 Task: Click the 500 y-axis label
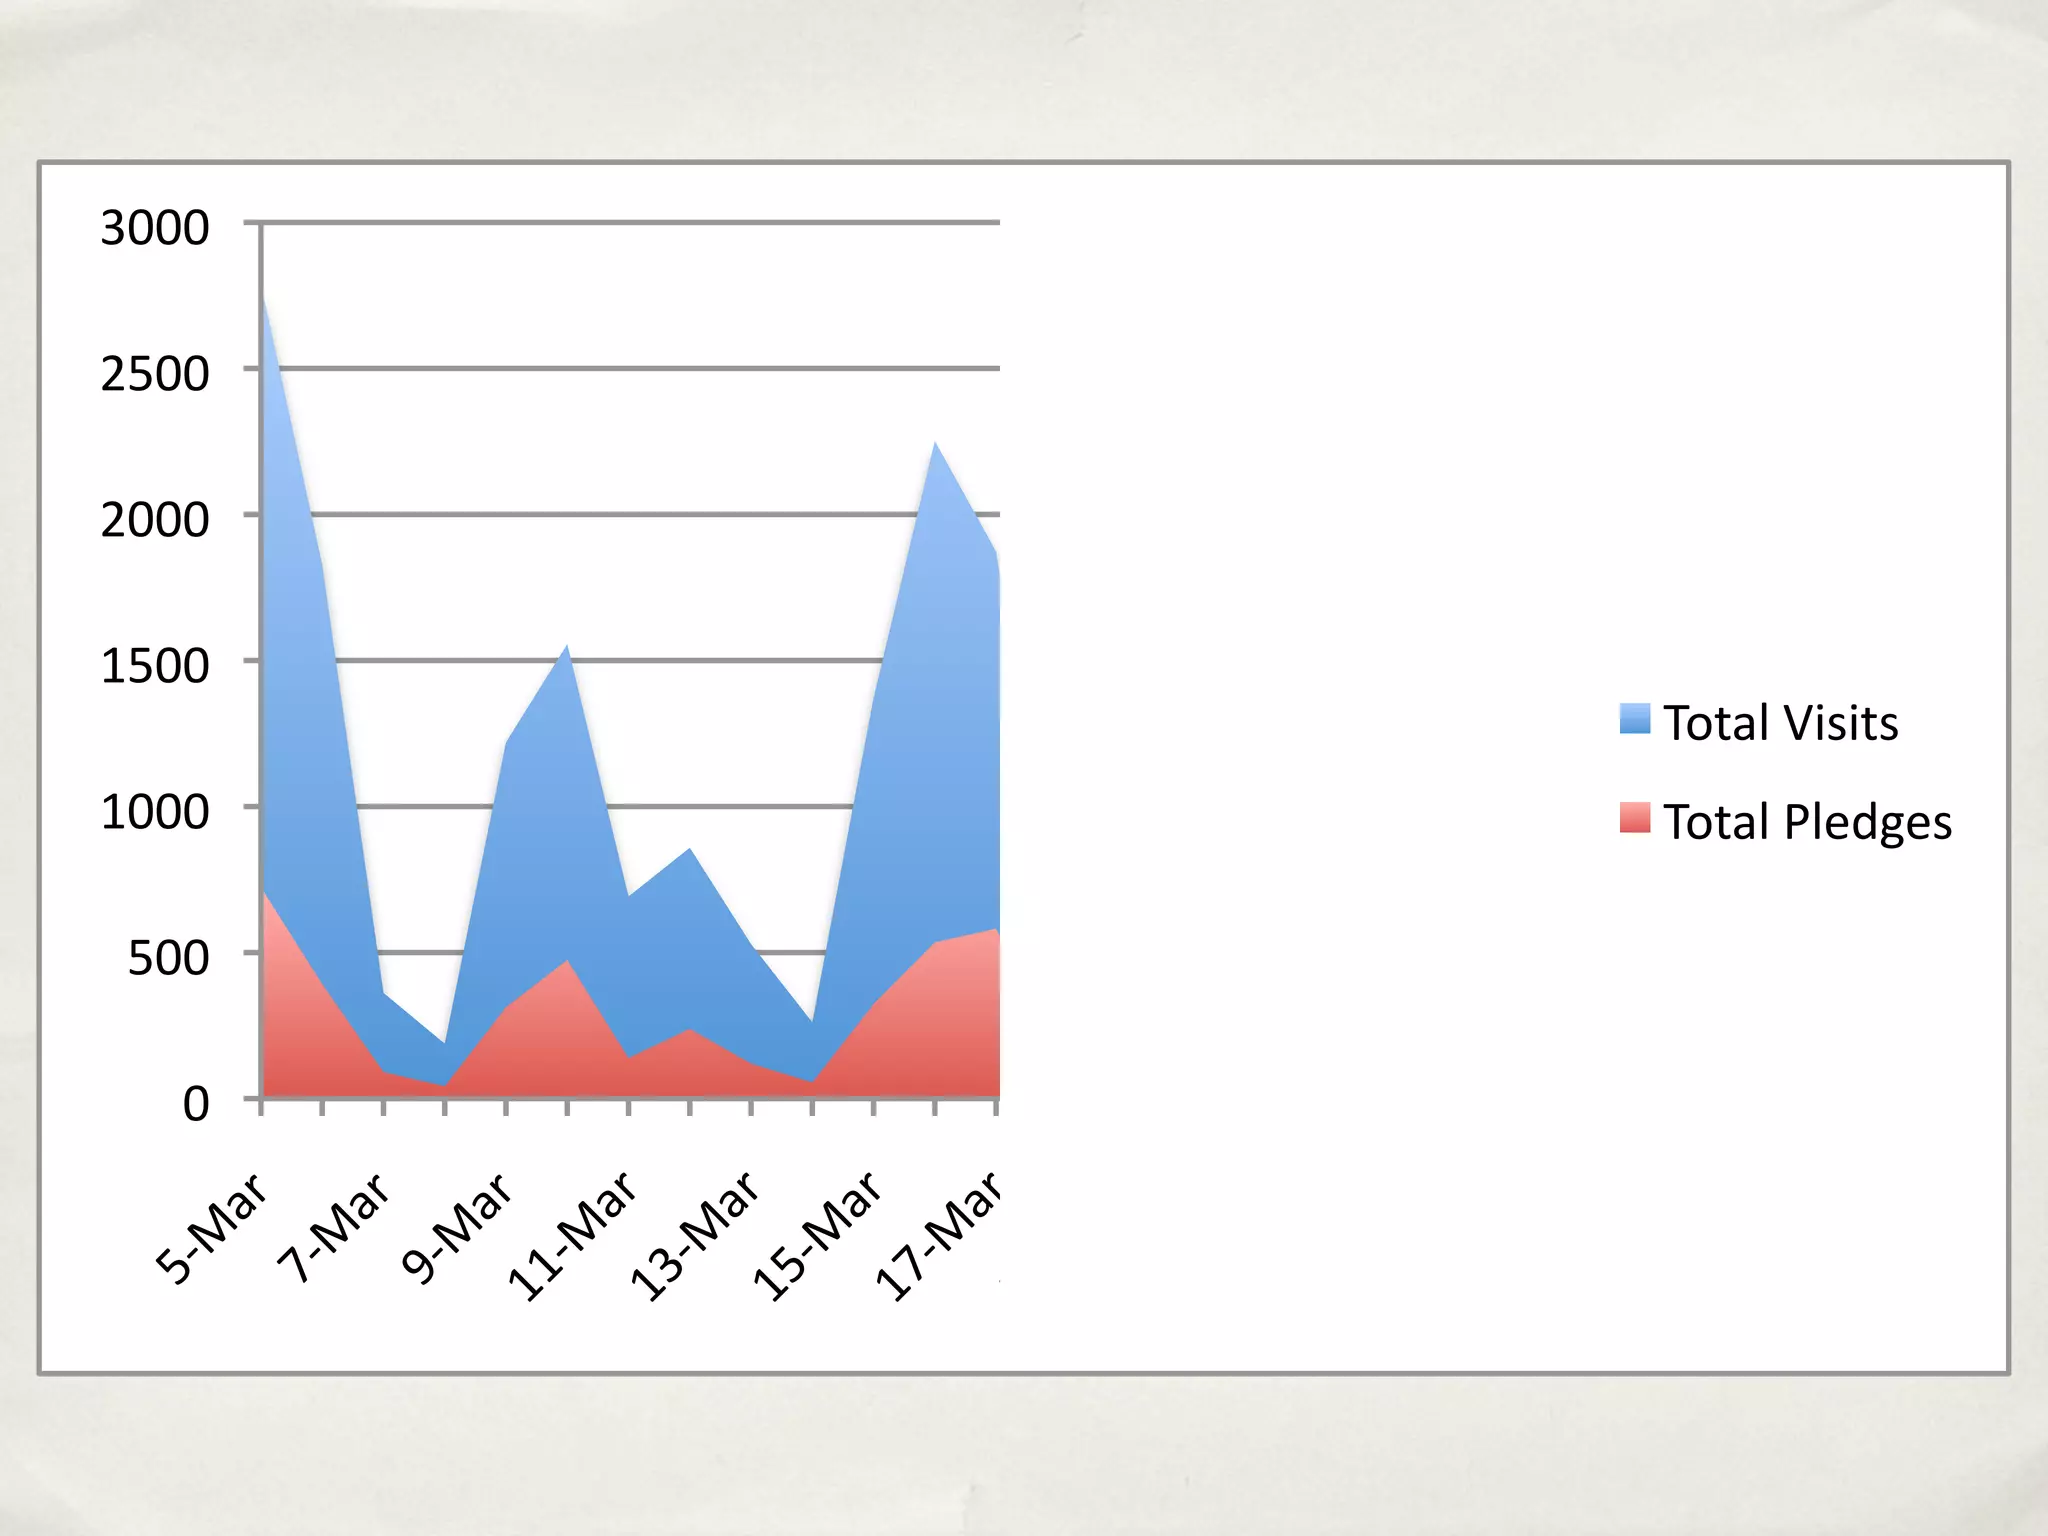pyautogui.click(x=168, y=958)
